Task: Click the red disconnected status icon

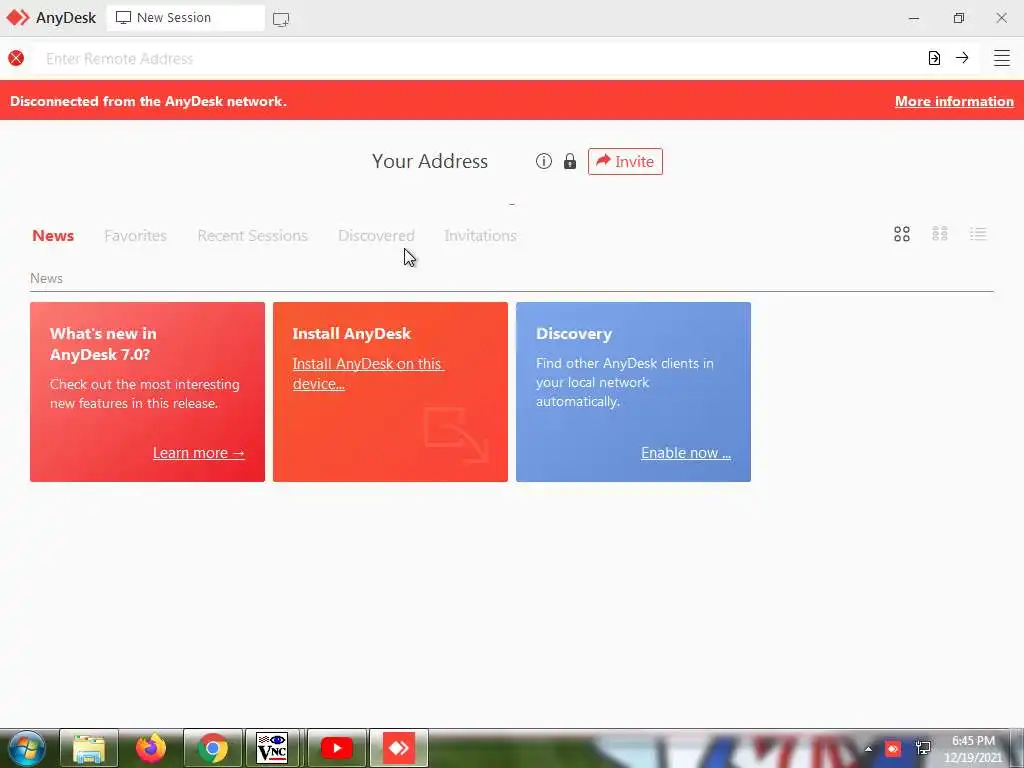Action: (x=16, y=58)
